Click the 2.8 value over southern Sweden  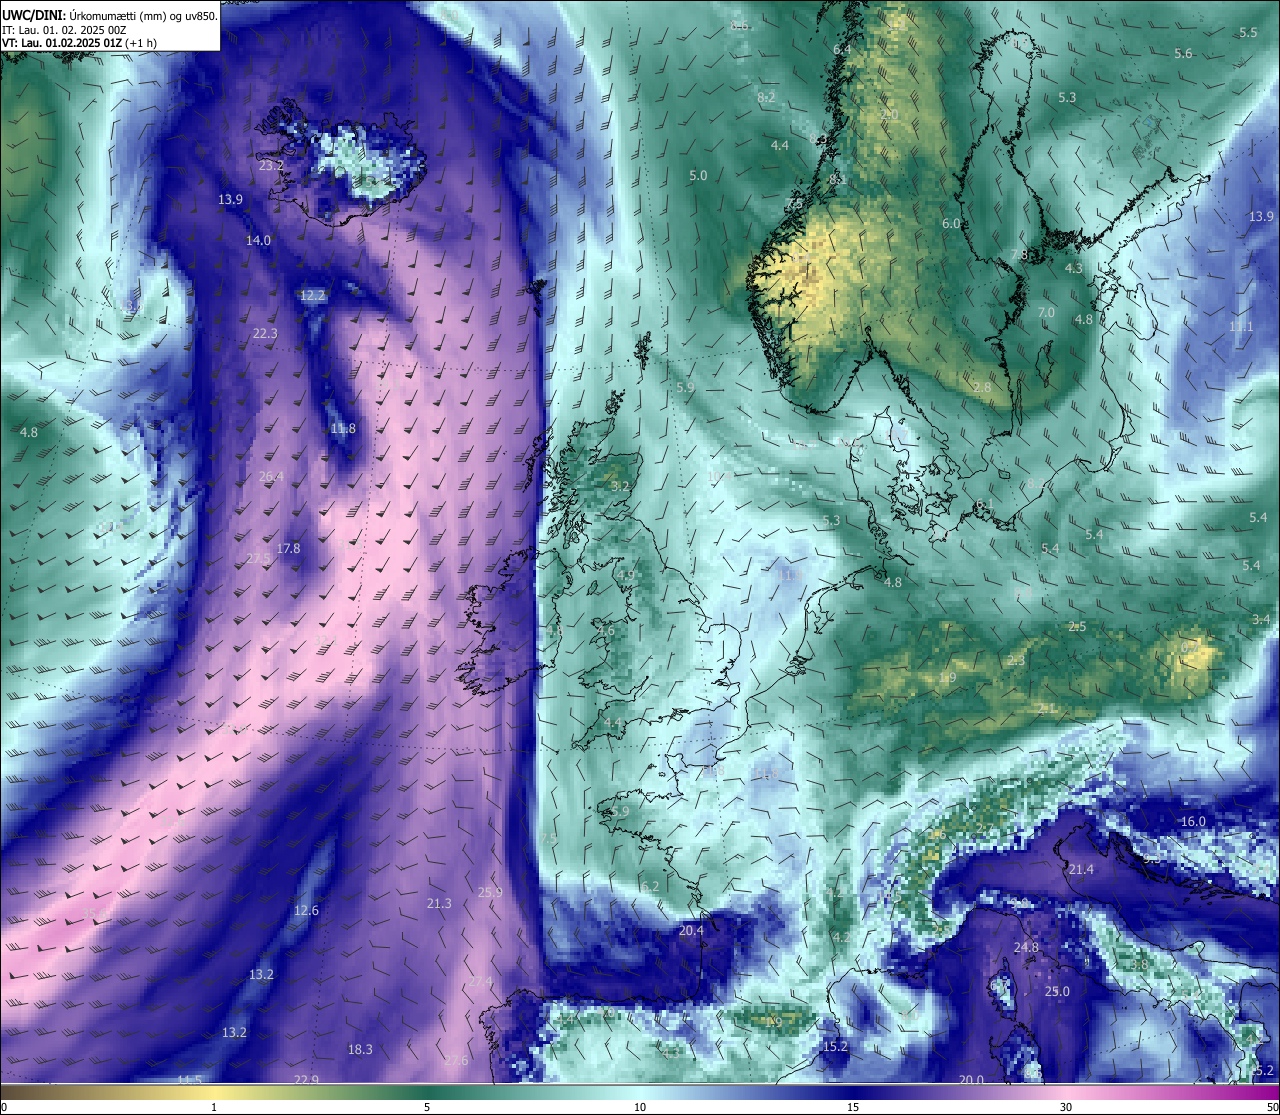point(982,387)
